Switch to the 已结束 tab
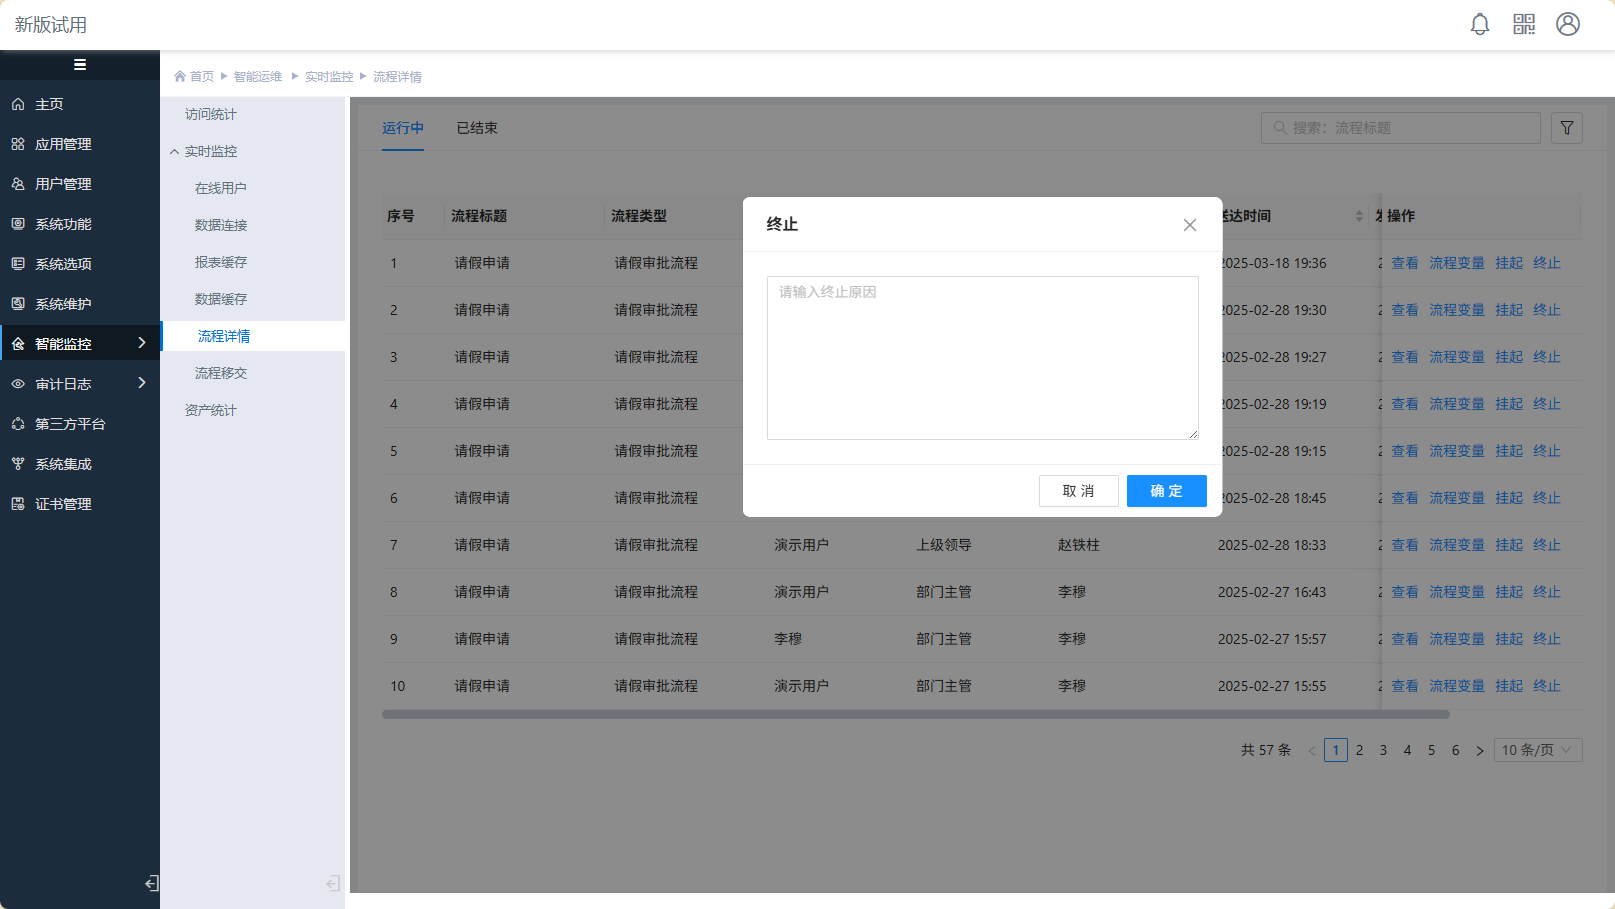Screen dimensions: 1615x909 pos(477,128)
